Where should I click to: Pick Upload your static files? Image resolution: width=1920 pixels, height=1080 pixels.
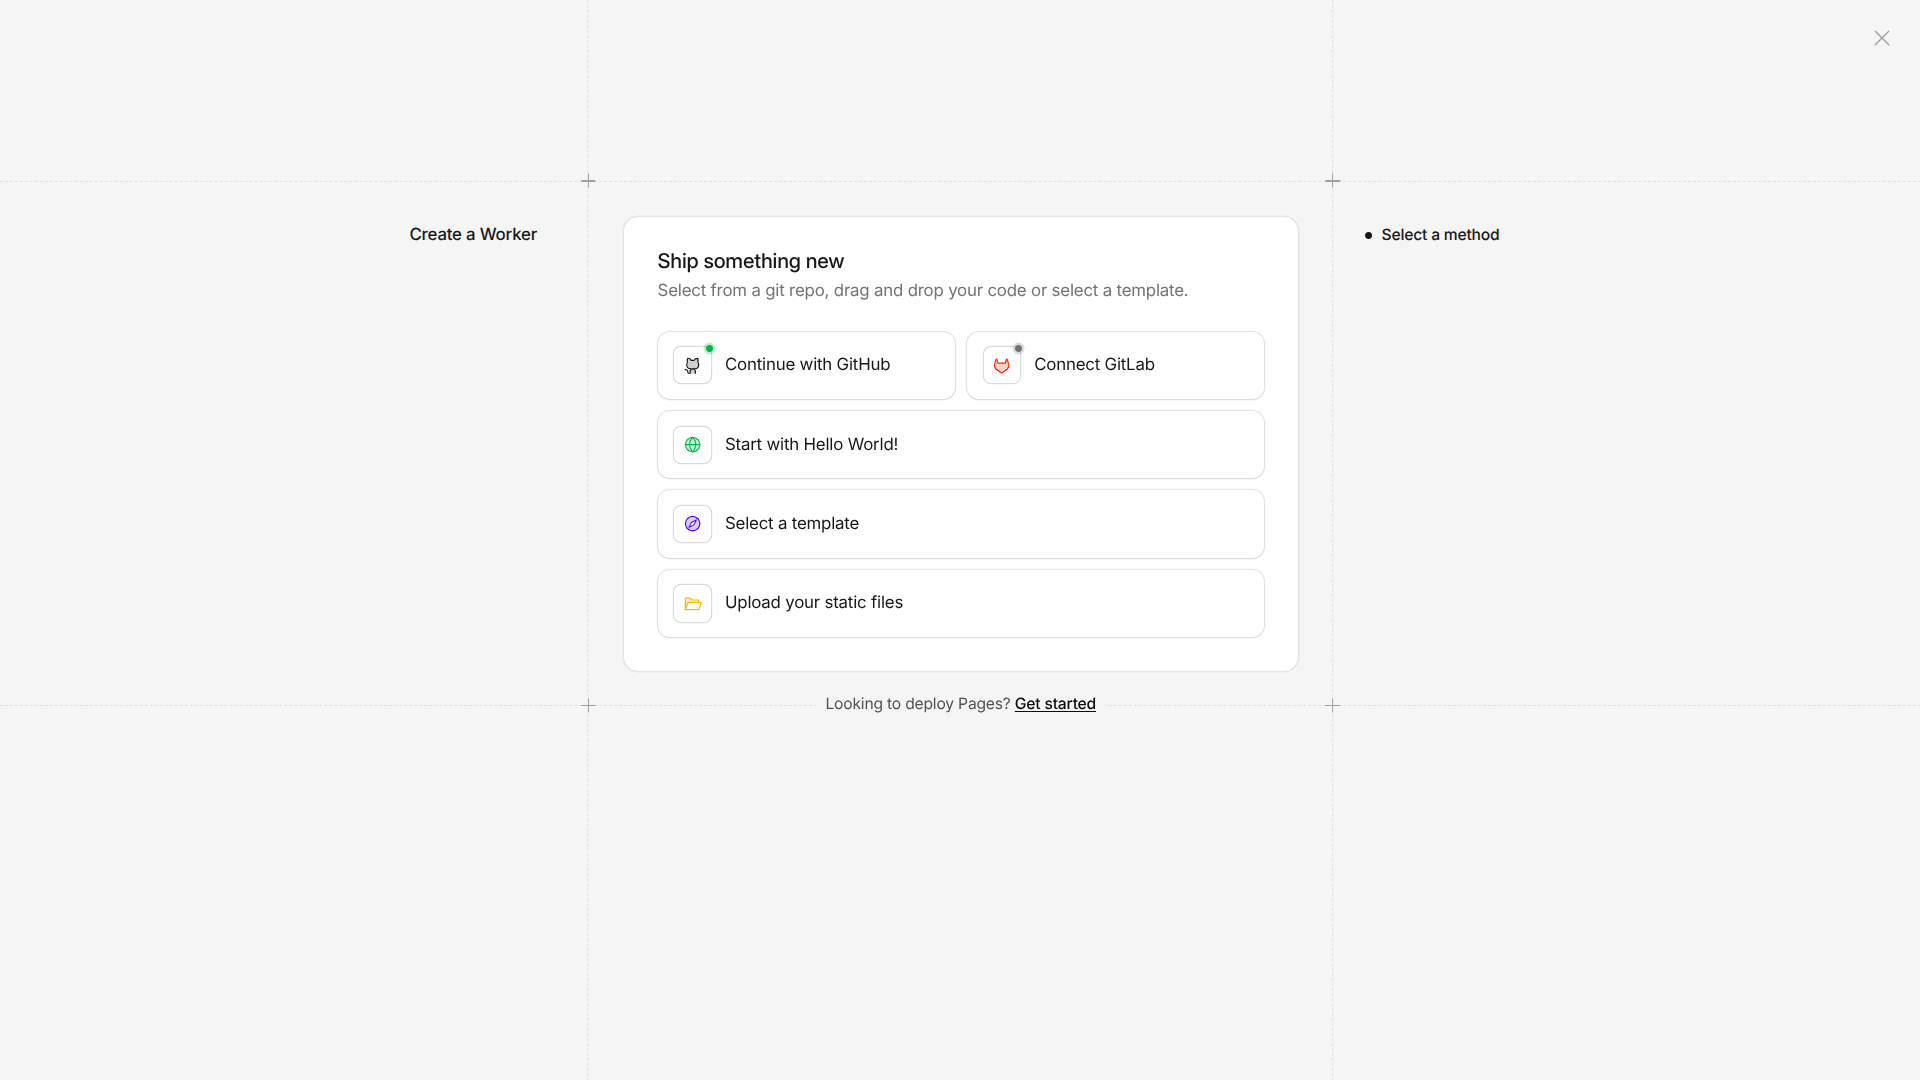click(x=813, y=603)
